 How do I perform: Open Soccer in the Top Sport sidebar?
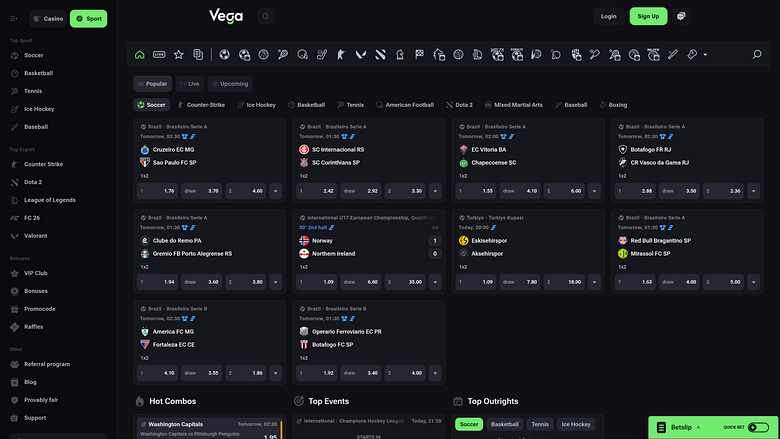[x=33, y=55]
